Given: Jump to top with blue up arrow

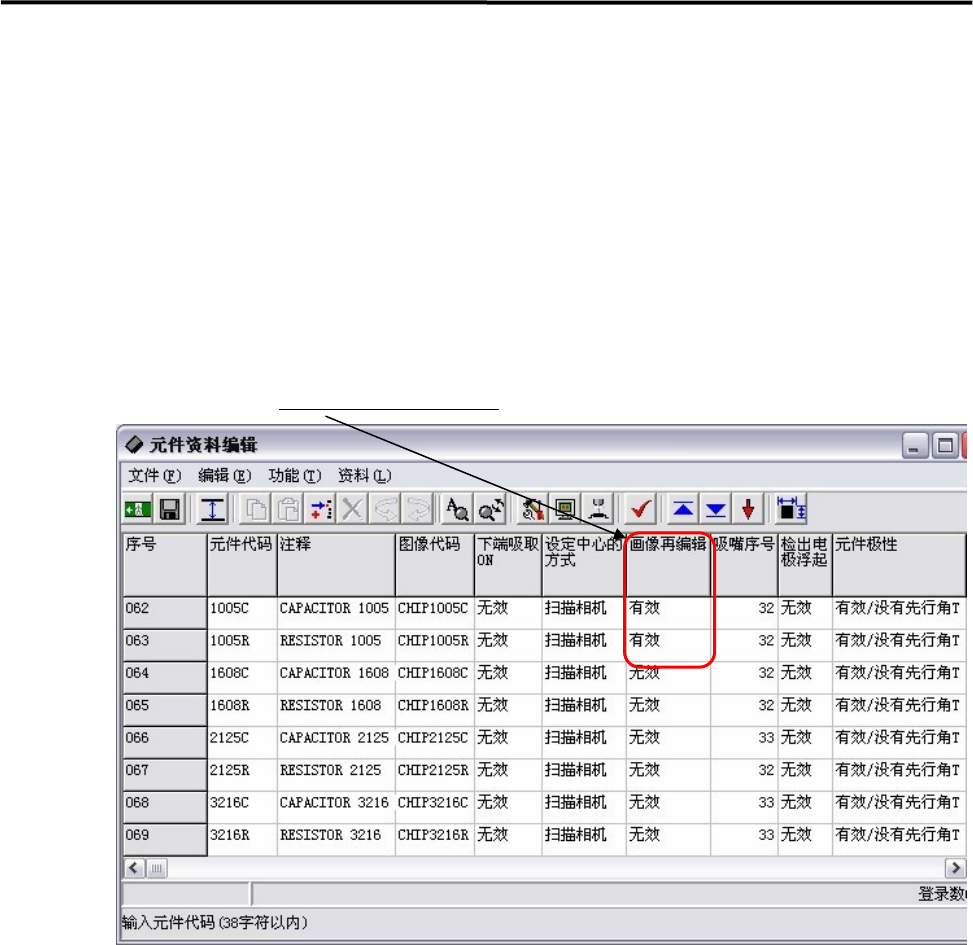Looking at the screenshot, I should point(683,509).
